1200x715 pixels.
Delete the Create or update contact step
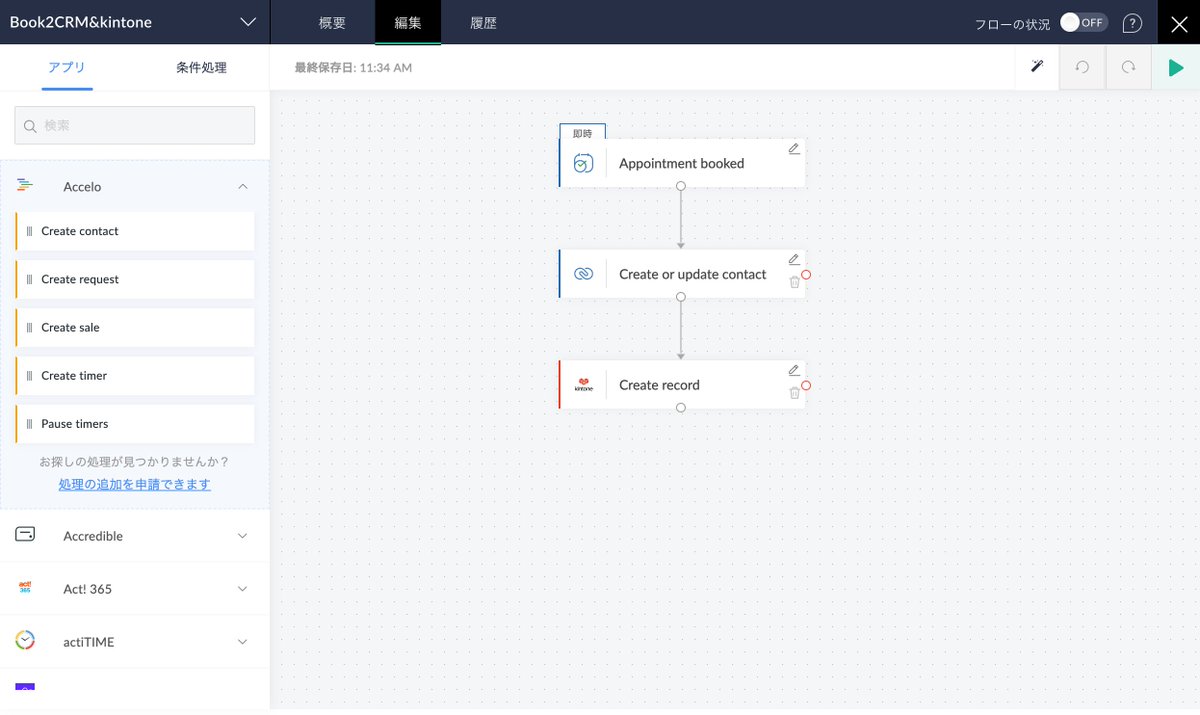(793, 284)
